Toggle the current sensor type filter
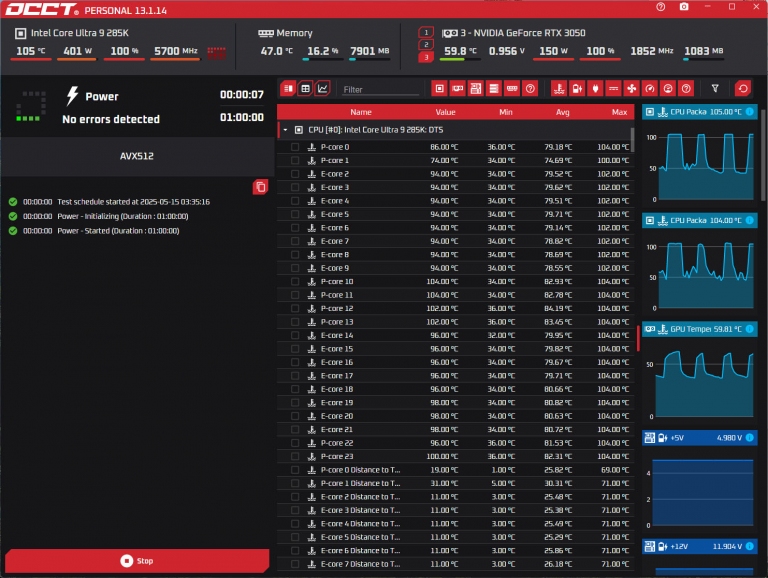The height and width of the screenshot is (578, 768). [613, 89]
